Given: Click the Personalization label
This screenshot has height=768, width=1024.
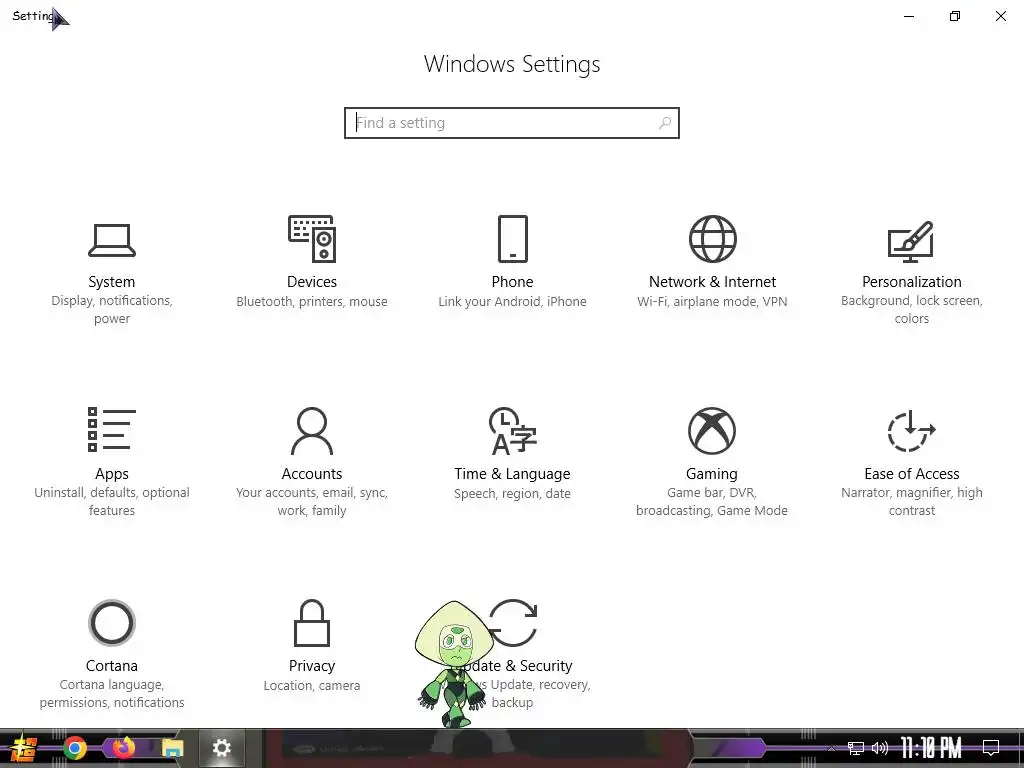Looking at the screenshot, I should click(x=912, y=281).
